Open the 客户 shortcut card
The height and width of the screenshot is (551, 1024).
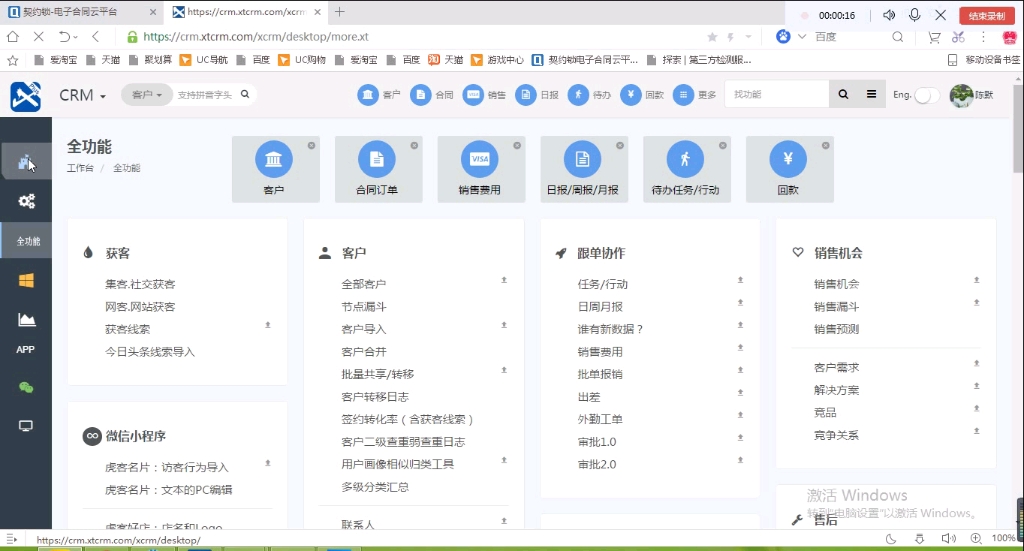click(x=276, y=169)
